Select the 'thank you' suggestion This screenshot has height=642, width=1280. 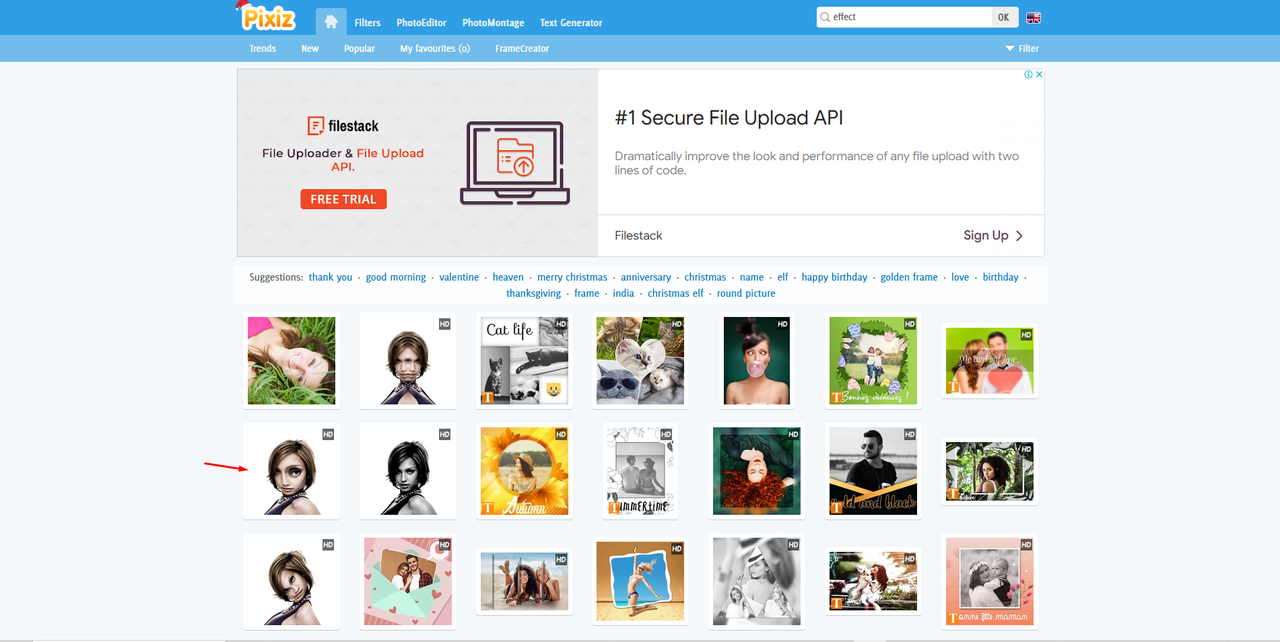(x=330, y=277)
